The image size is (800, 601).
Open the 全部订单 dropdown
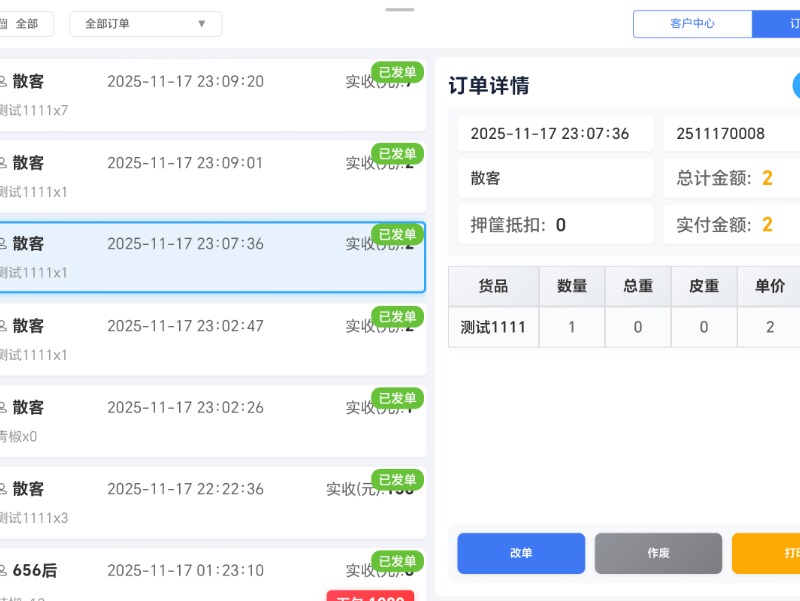pyautogui.click(x=145, y=23)
